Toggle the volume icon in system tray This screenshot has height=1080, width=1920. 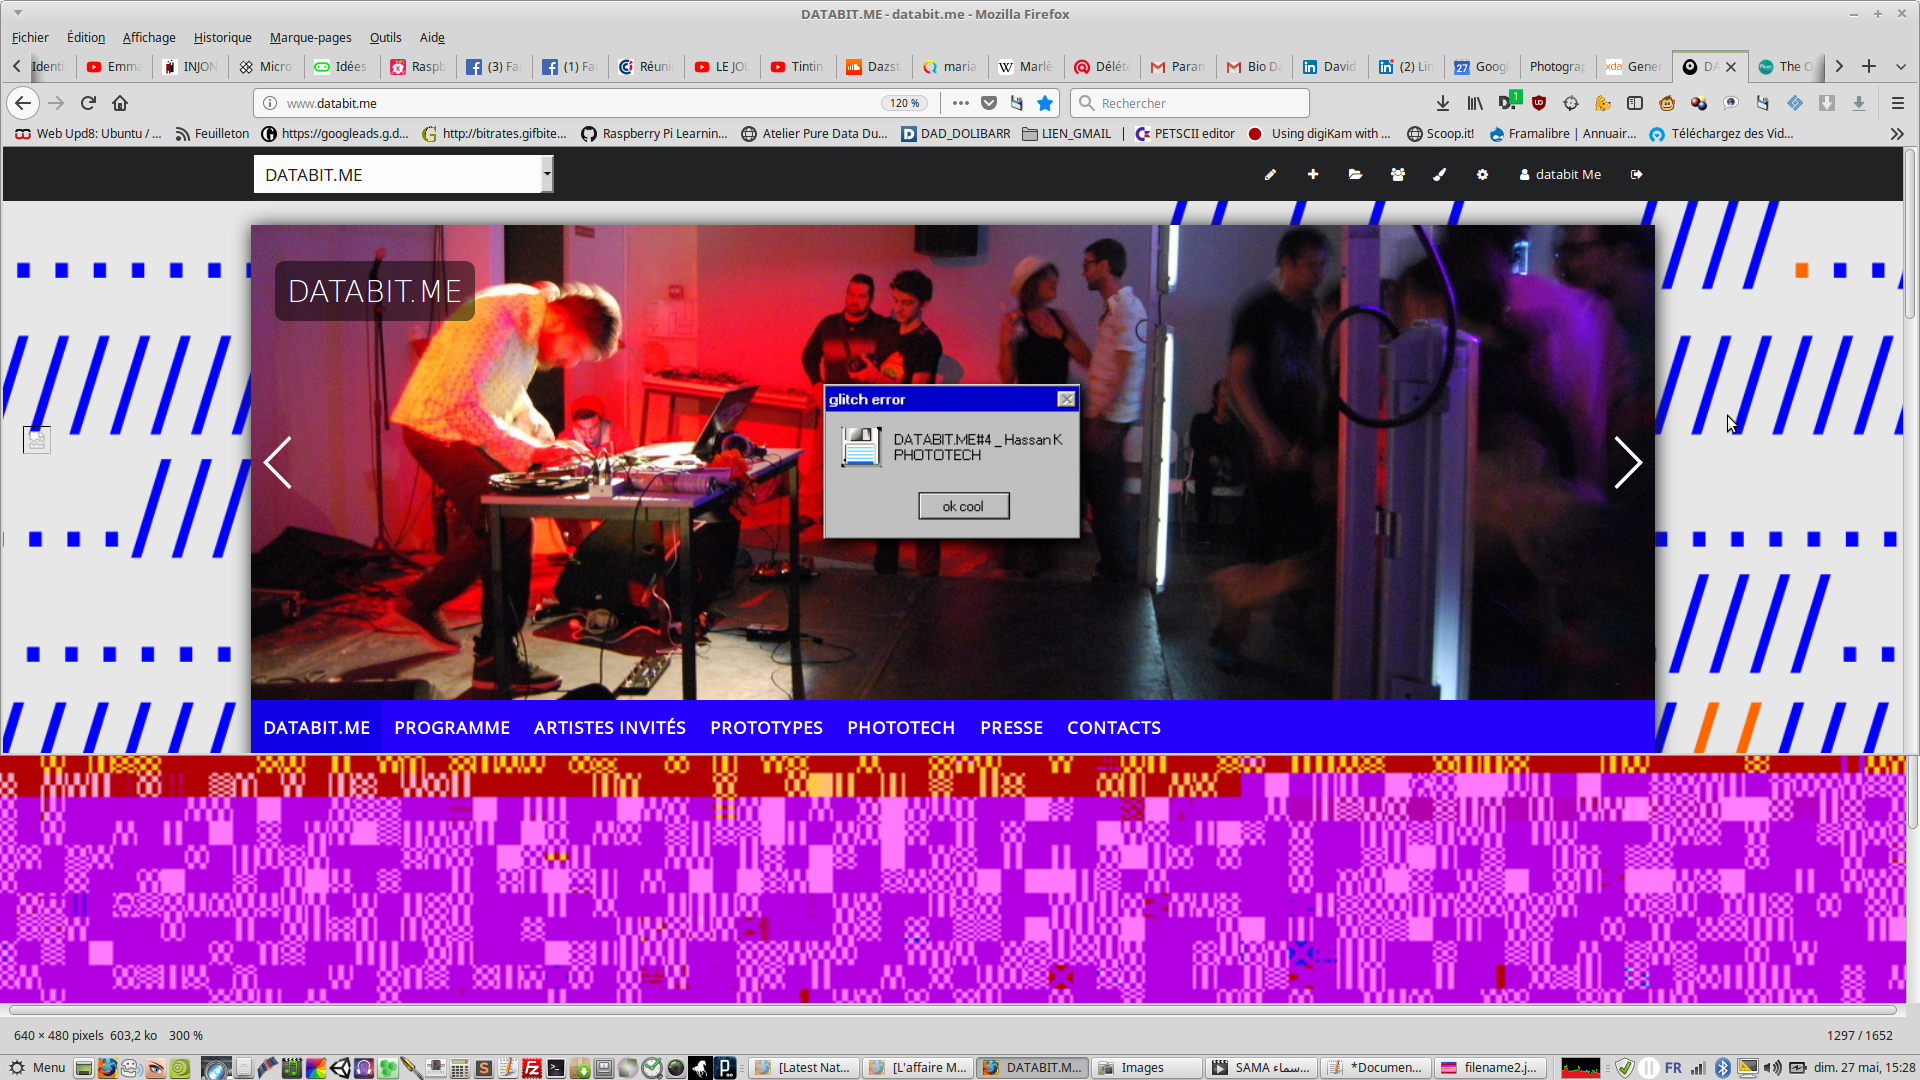[1772, 1067]
